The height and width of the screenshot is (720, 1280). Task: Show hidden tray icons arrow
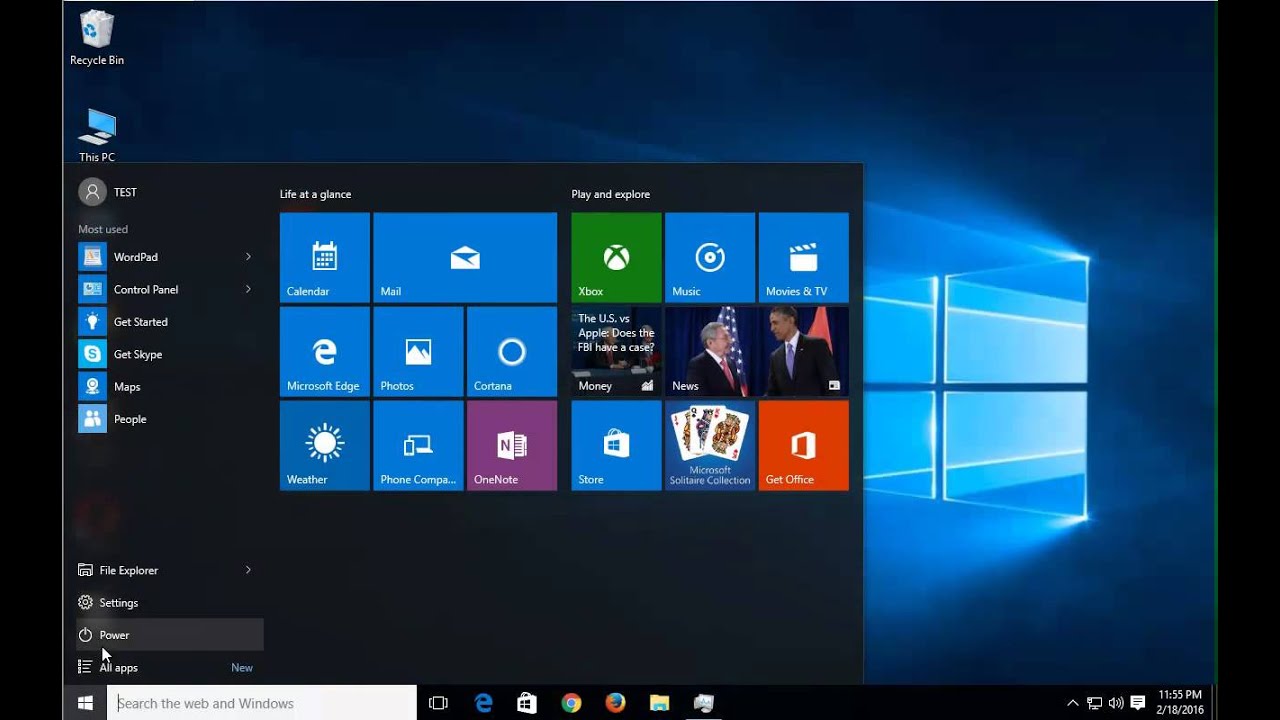pos(1073,703)
